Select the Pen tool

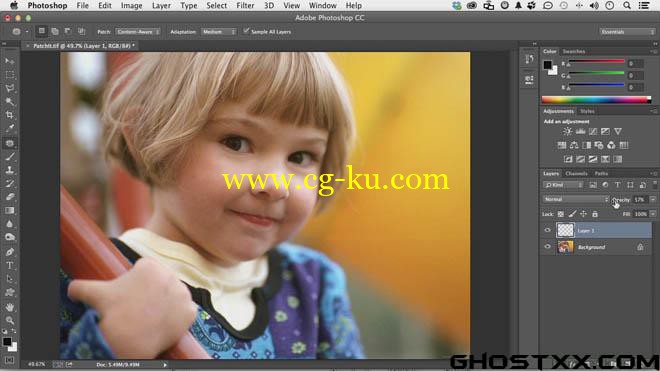tap(9, 252)
